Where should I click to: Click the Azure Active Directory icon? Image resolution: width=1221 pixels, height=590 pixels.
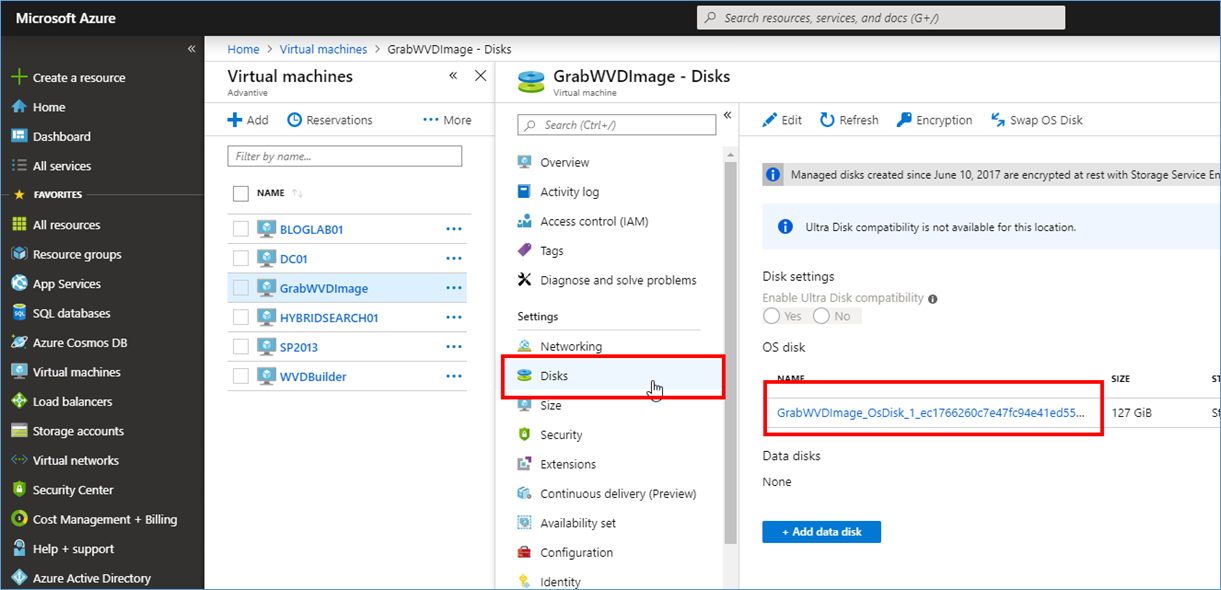[x=18, y=578]
